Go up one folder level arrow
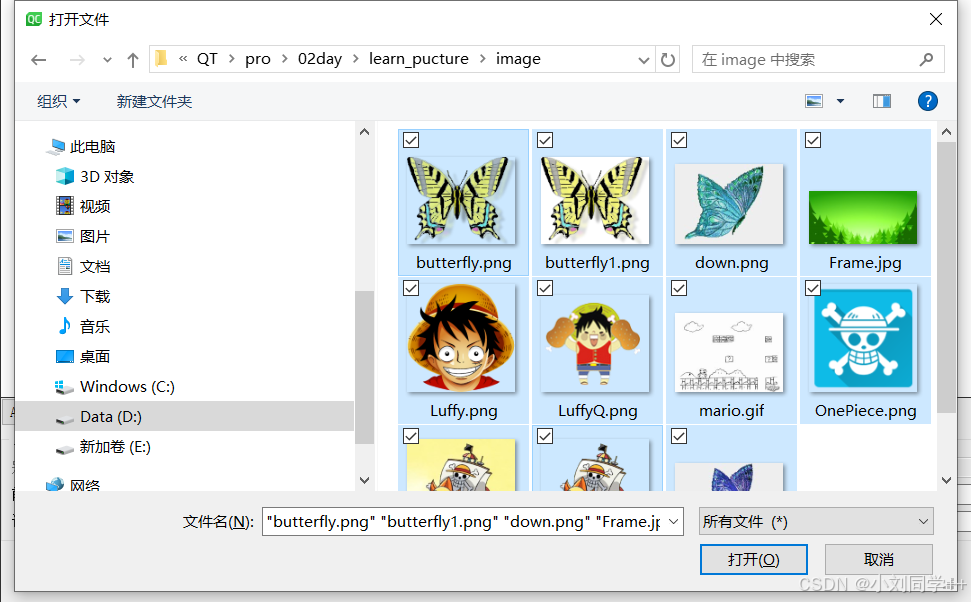This screenshot has height=602, width=971. coord(133,60)
